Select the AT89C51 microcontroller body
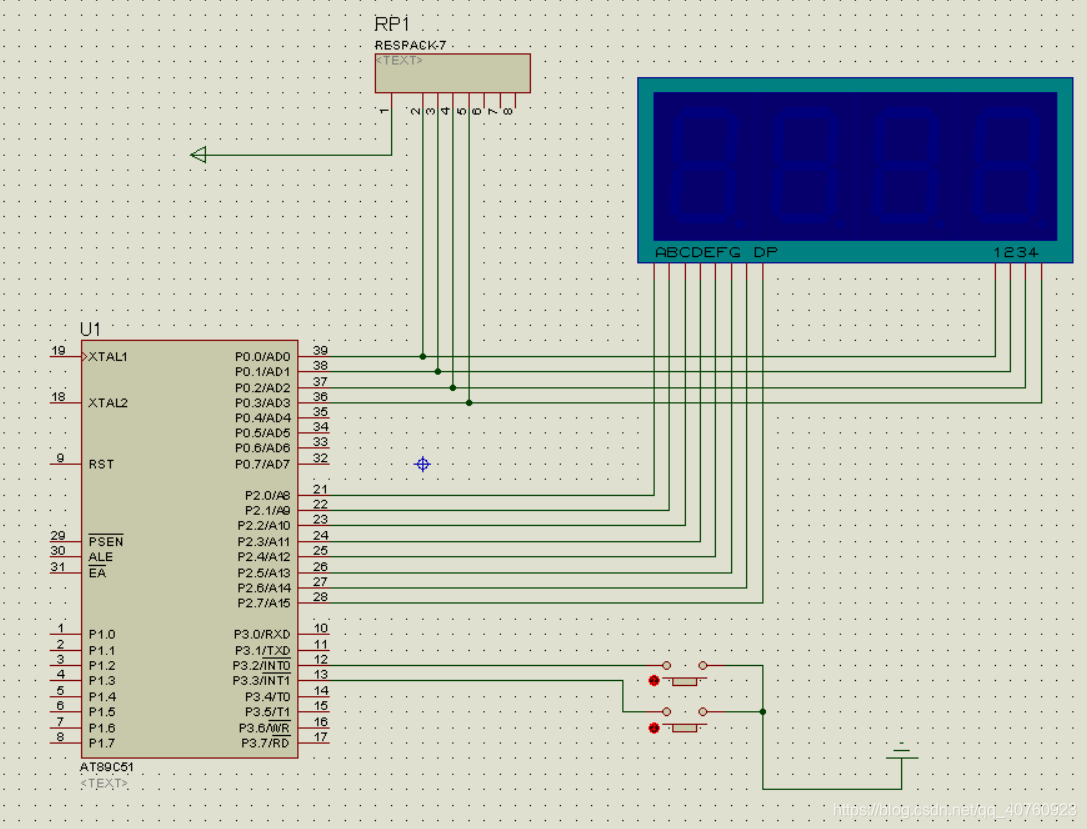Viewport: 1087px width, 829px height. coord(189,549)
